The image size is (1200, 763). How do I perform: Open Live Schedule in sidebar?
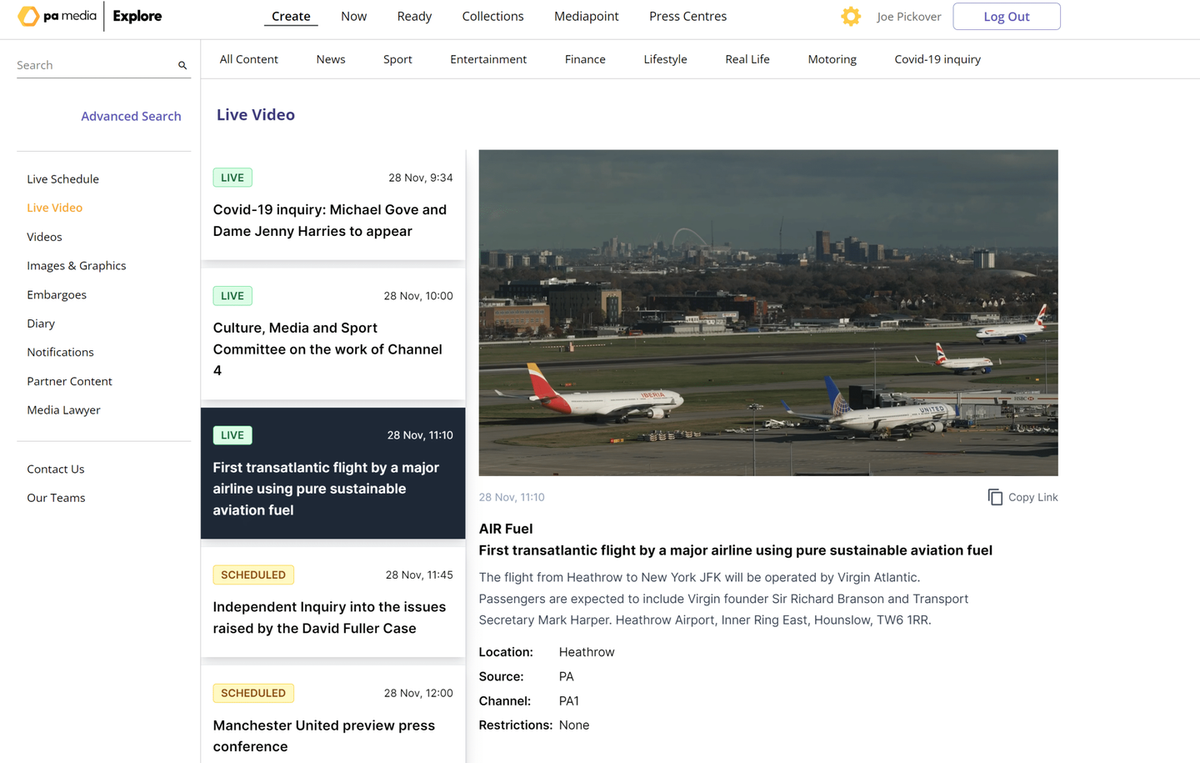[x=63, y=179]
